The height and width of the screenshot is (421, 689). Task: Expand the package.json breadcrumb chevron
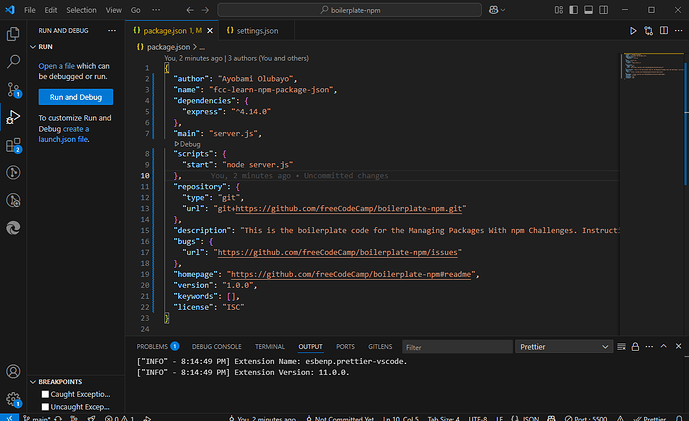(x=195, y=47)
